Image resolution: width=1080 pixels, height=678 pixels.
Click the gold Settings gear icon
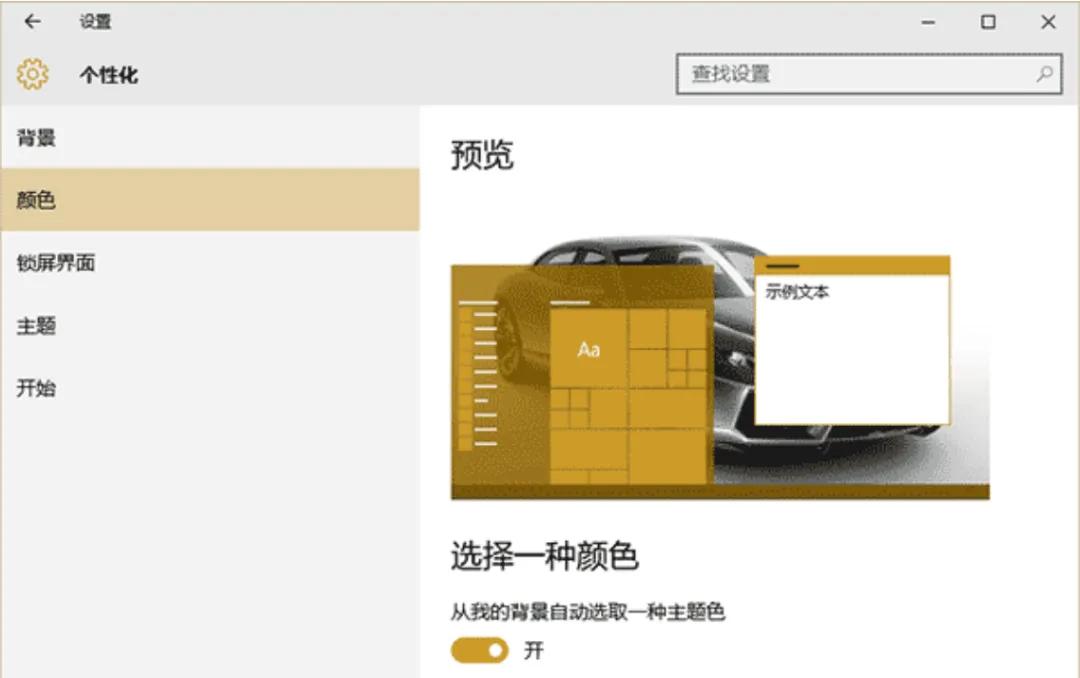coord(32,74)
